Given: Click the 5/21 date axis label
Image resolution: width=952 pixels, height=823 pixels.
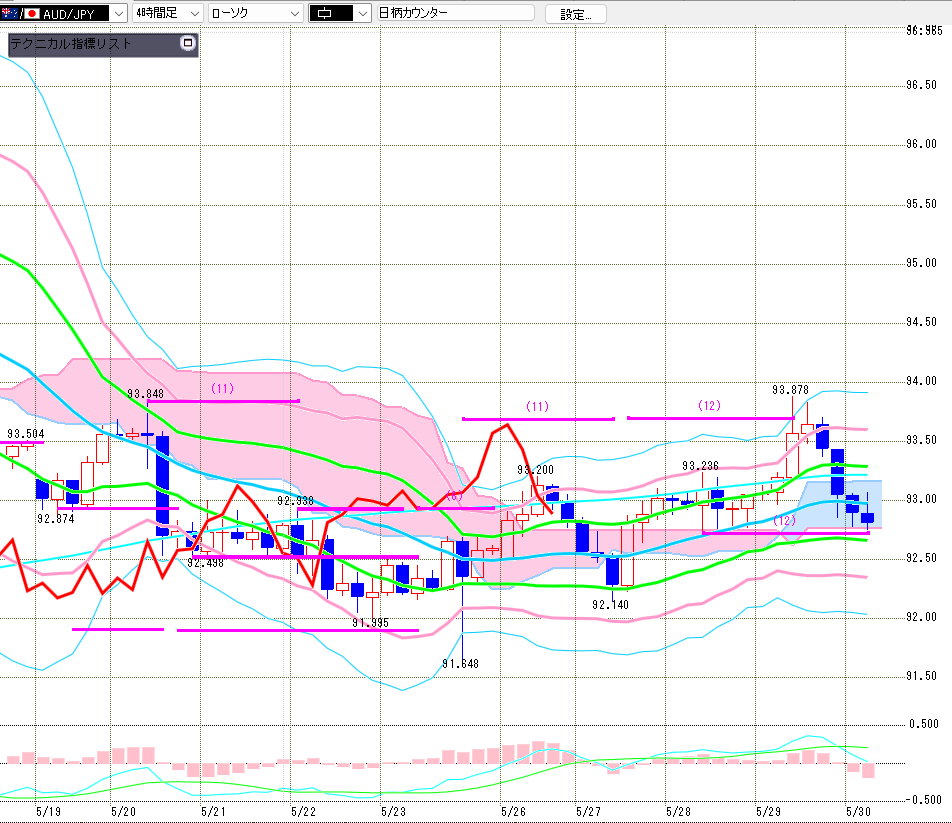Looking at the screenshot, I should (x=213, y=811).
